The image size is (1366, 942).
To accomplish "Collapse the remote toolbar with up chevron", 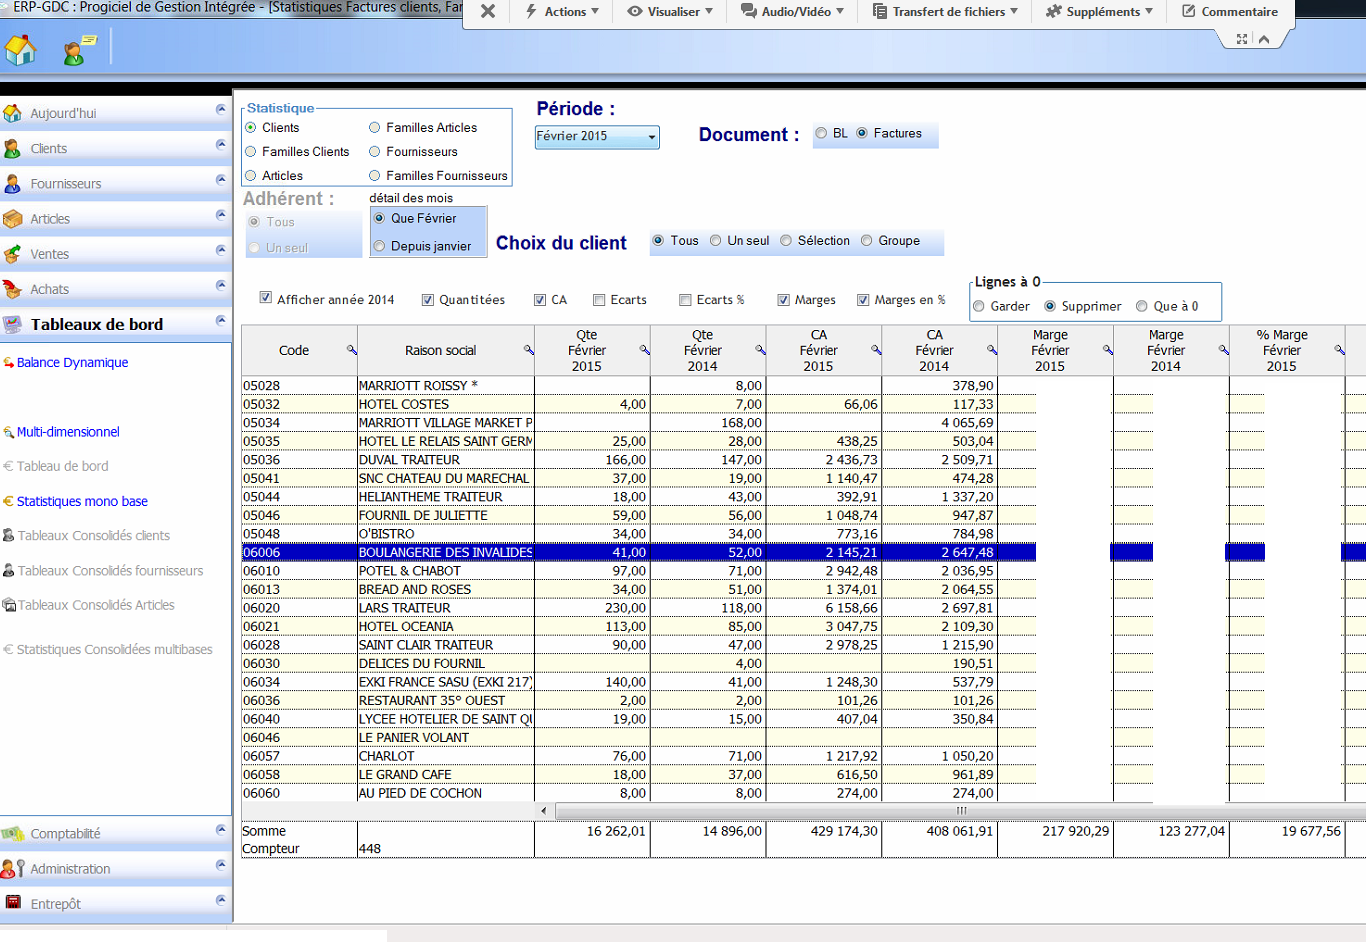I will click(1264, 39).
